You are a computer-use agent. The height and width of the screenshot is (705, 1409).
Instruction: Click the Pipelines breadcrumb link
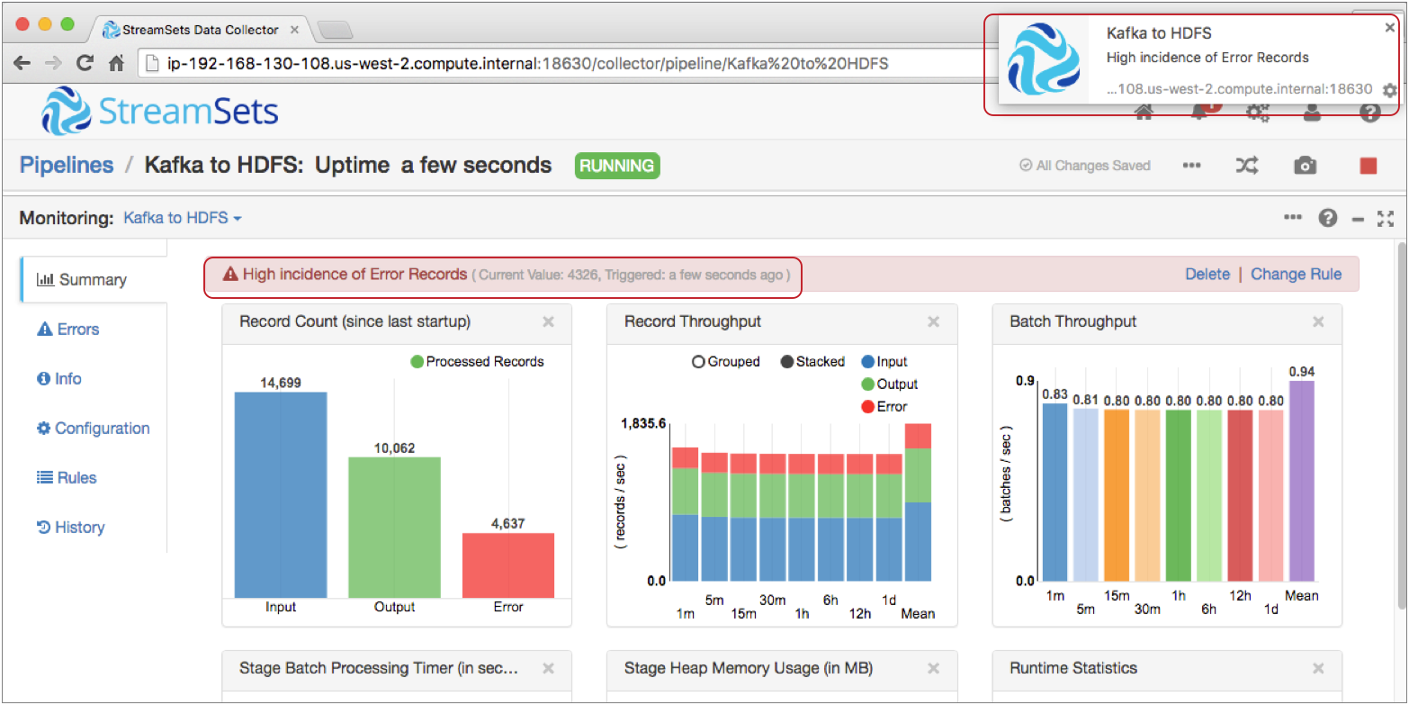[x=67, y=165]
